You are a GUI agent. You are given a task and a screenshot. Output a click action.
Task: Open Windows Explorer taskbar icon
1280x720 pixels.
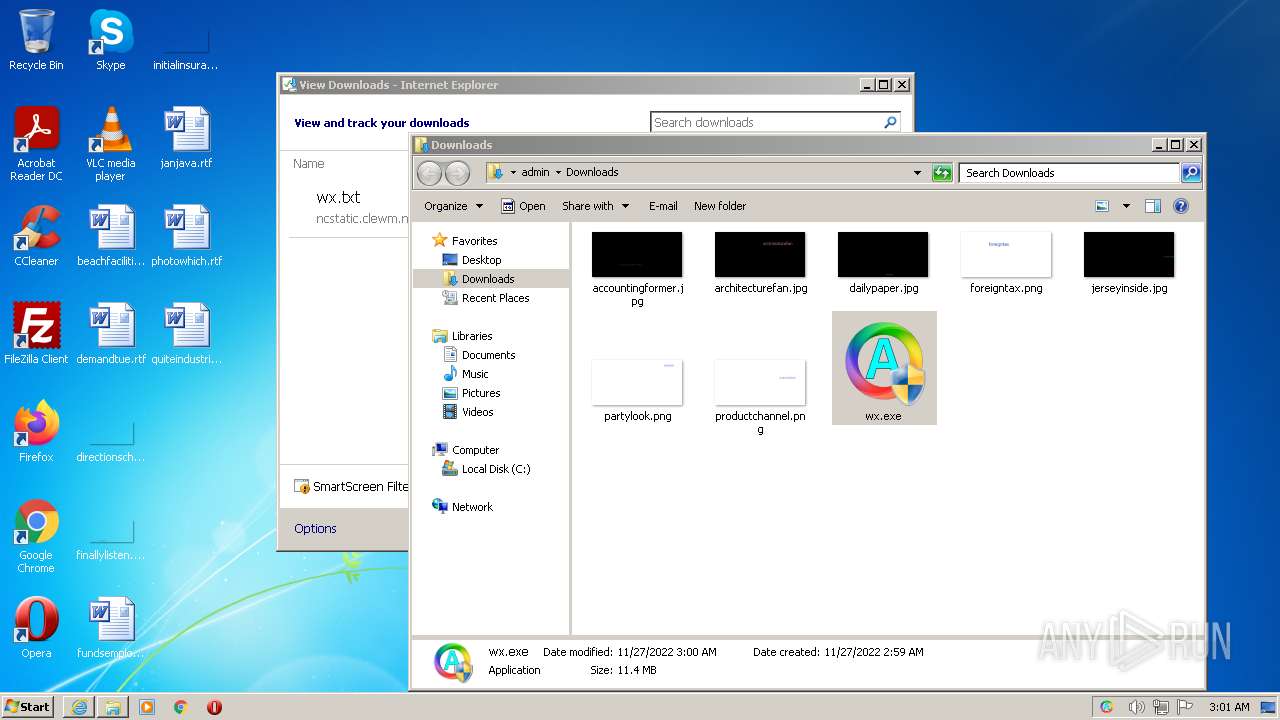pyautogui.click(x=113, y=707)
